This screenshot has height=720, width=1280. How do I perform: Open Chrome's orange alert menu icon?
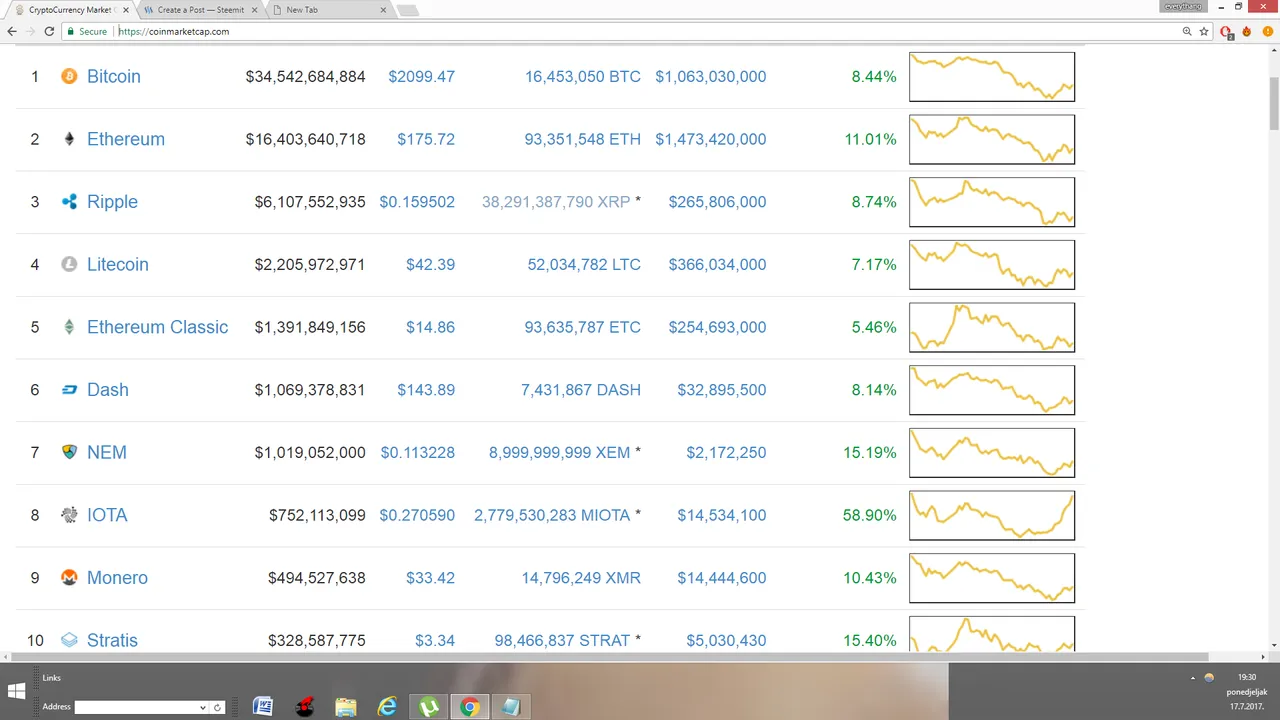pyautogui.click(x=1266, y=31)
